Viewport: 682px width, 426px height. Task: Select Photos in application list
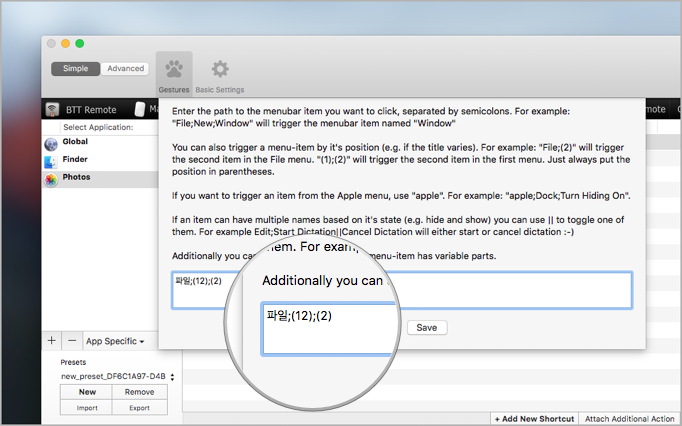tap(100, 179)
